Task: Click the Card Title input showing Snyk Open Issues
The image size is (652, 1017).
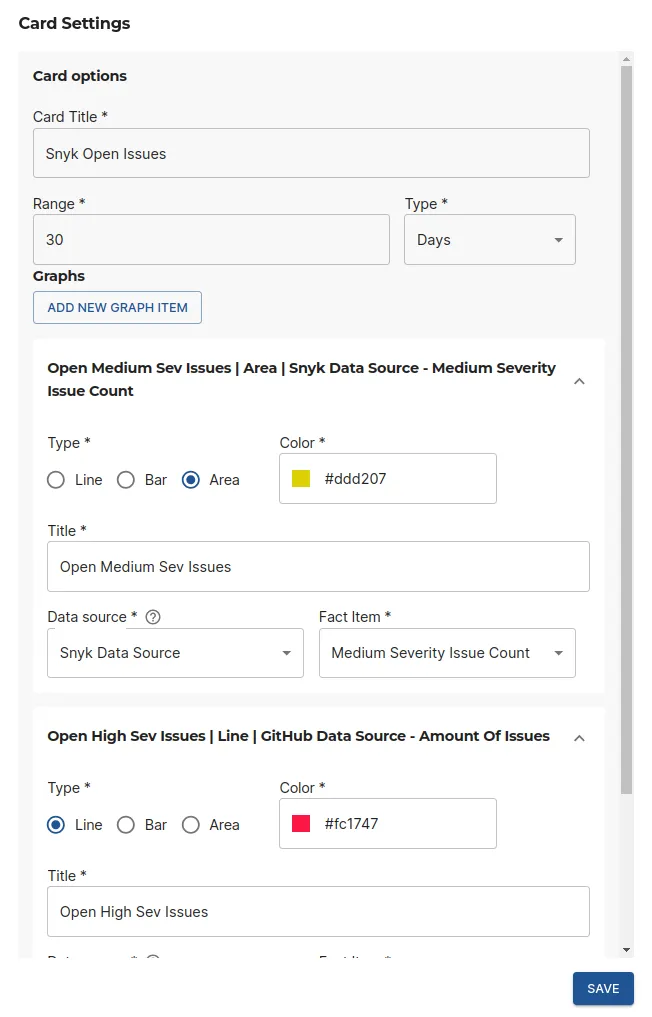Action: coord(311,152)
